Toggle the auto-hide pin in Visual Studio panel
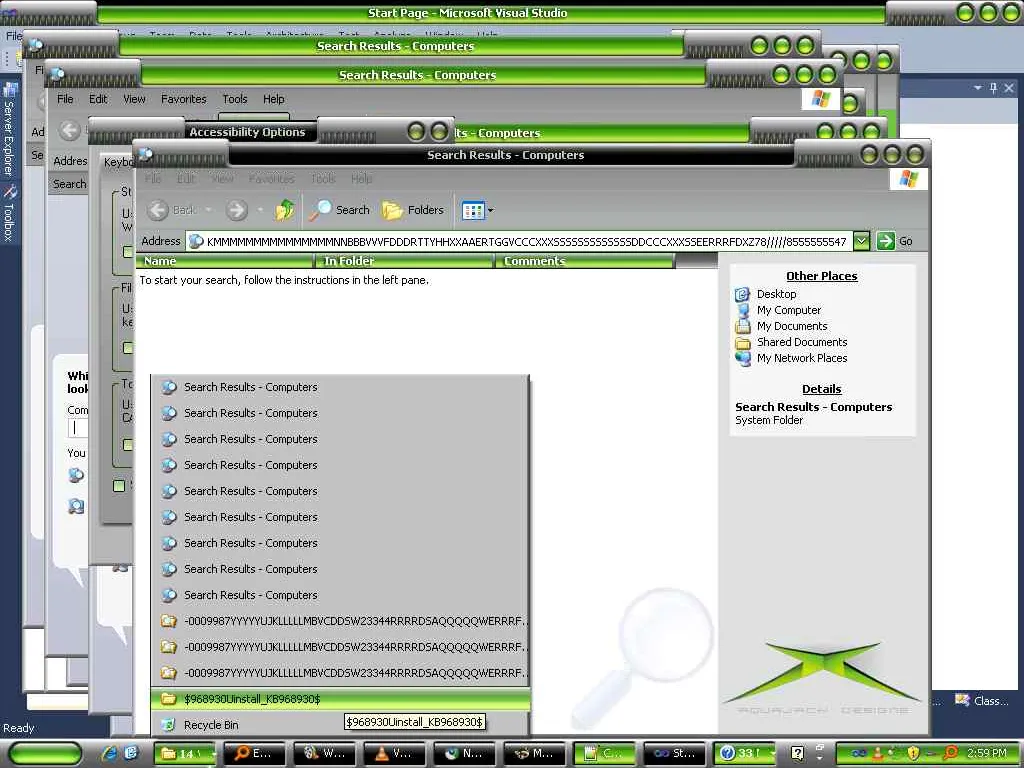The width and height of the screenshot is (1024, 768). pos(993,88)
